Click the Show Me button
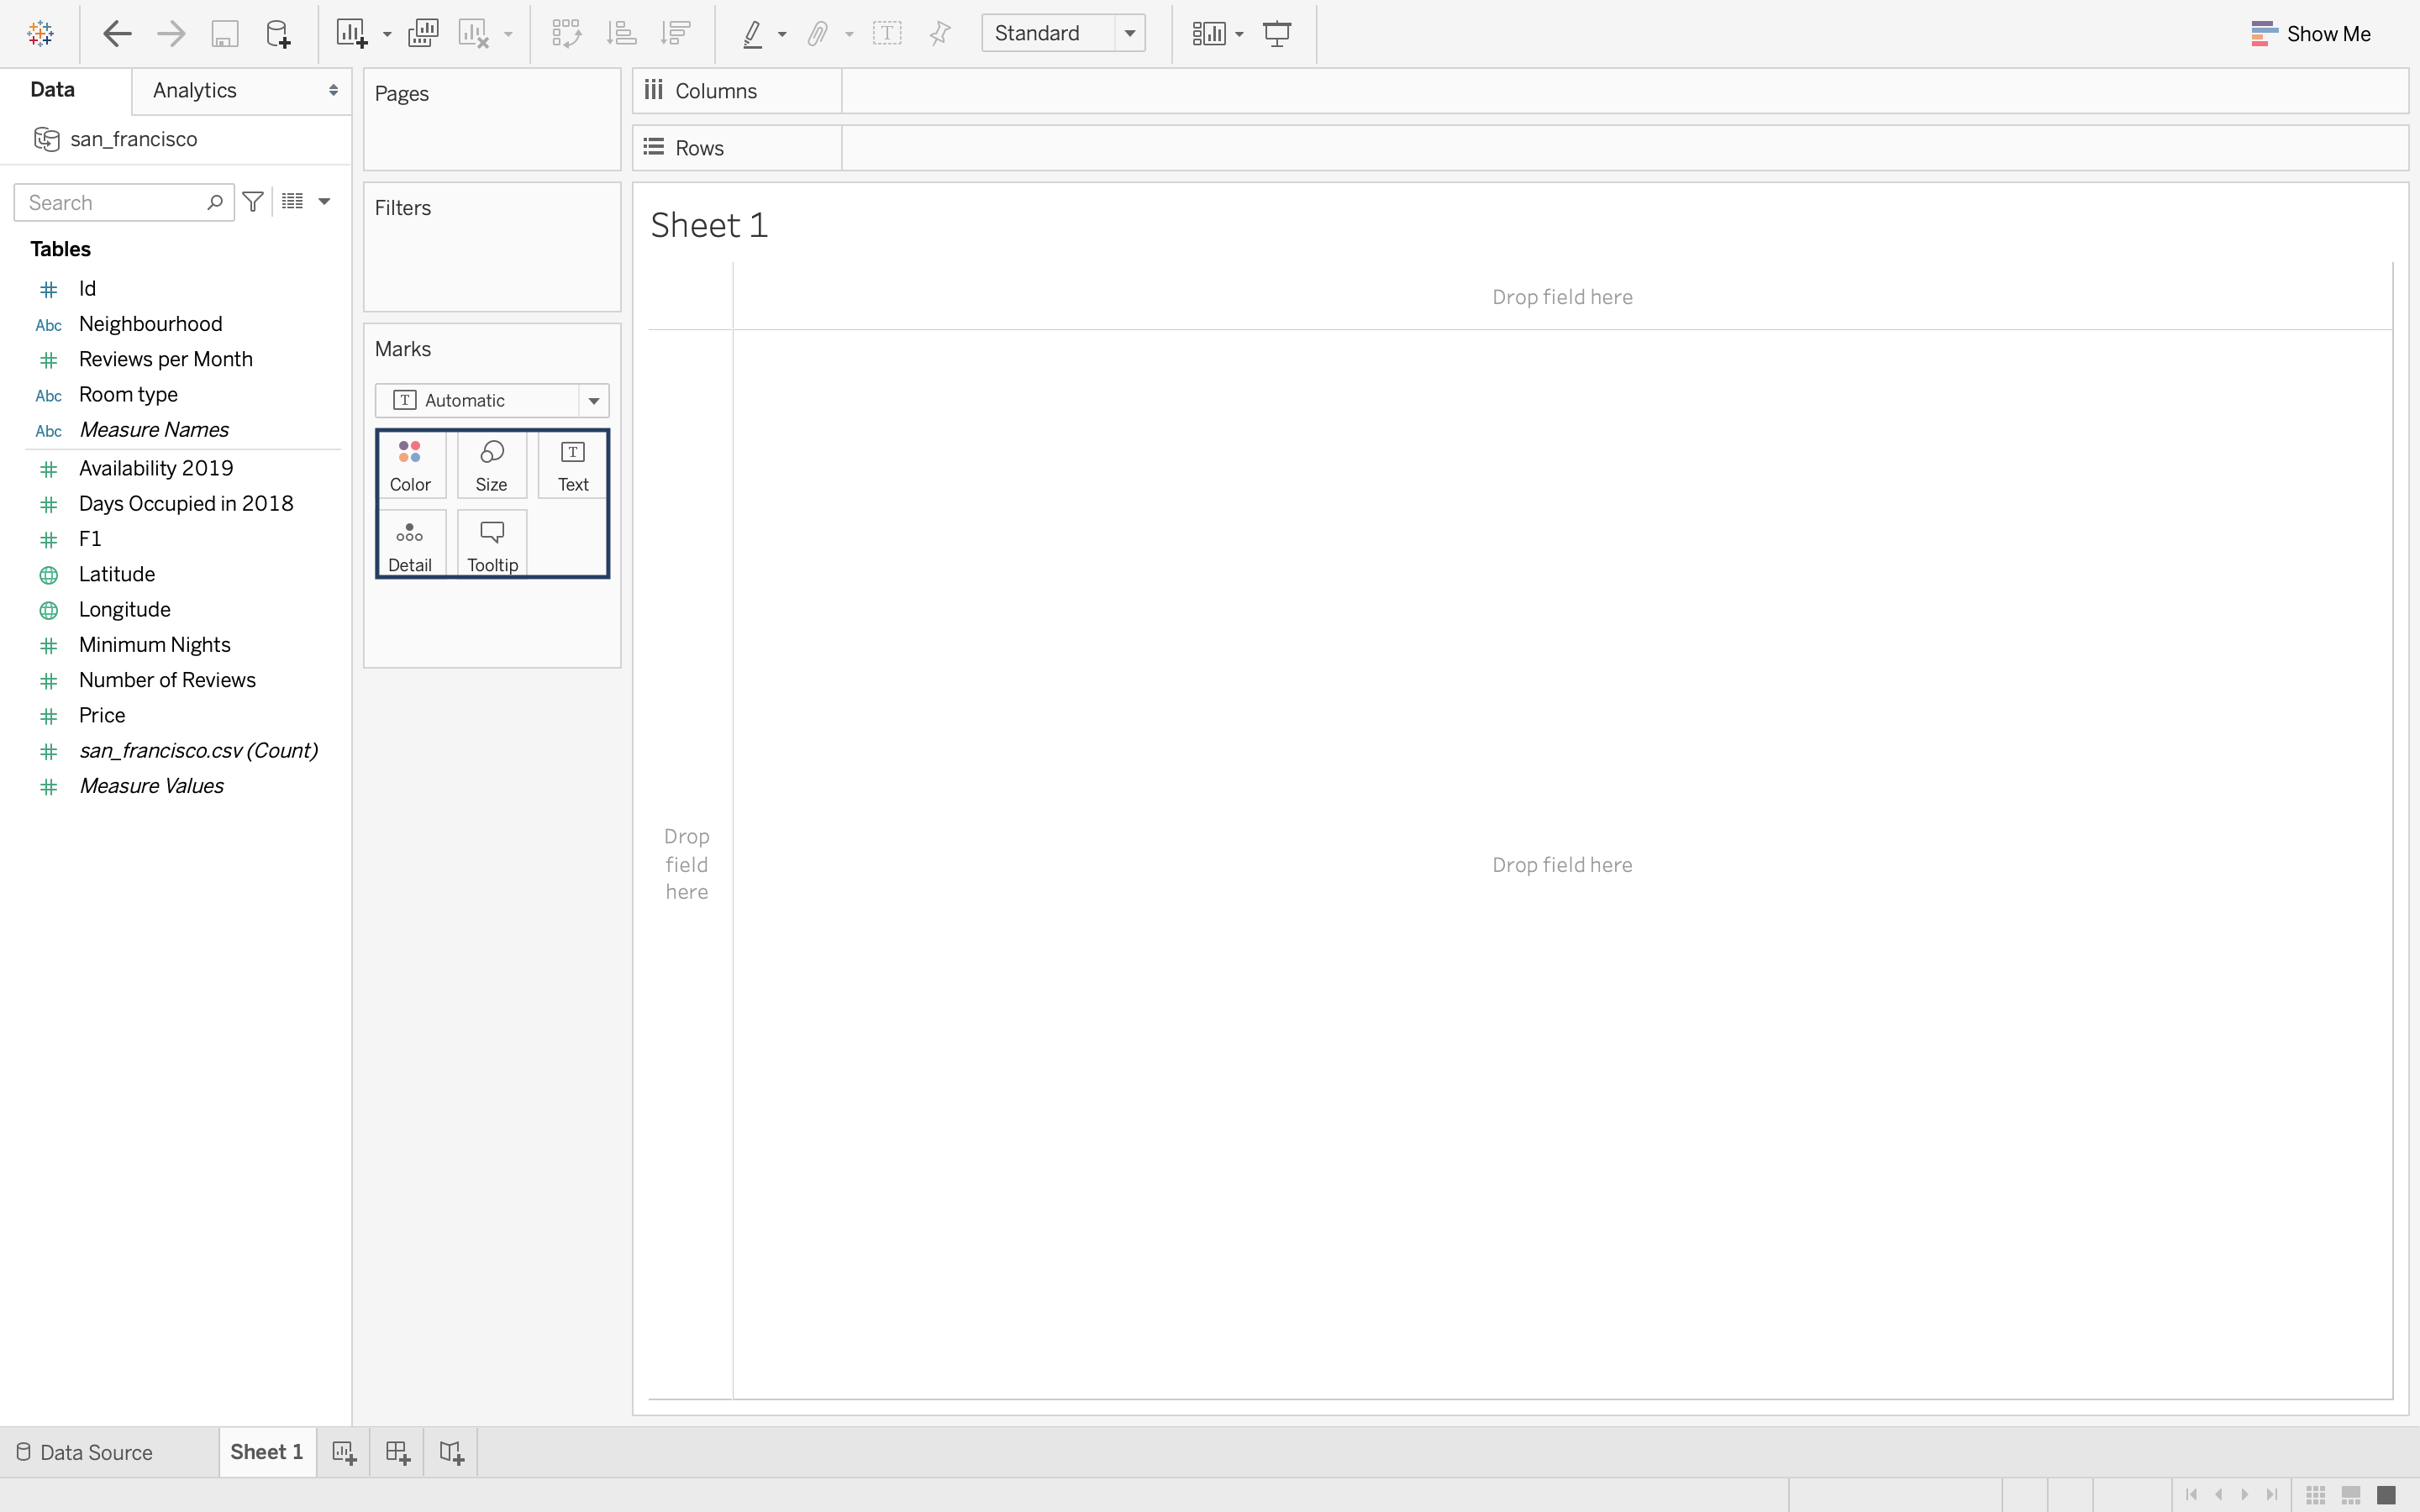 [2311, 34]
